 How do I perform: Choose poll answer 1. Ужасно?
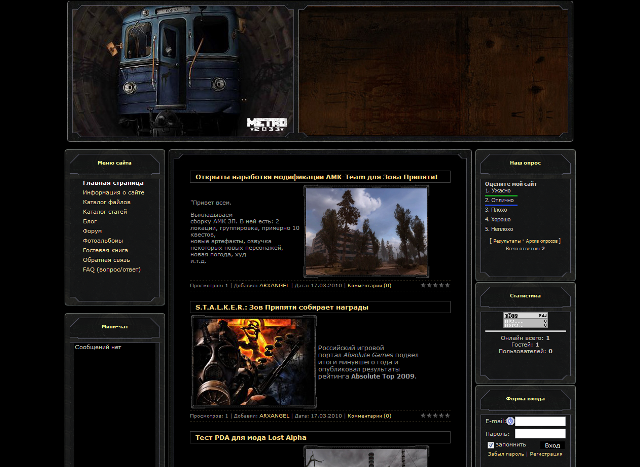[x=498, y=191]
